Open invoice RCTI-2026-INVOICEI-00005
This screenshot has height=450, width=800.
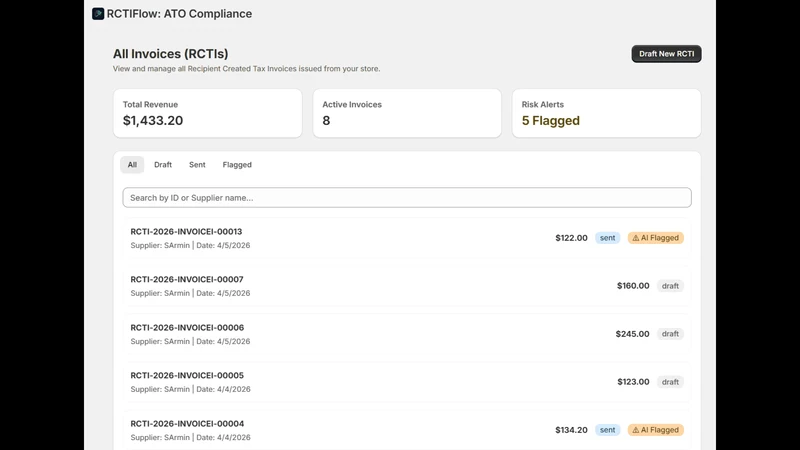pyautogui.click(x=407, y=382)
